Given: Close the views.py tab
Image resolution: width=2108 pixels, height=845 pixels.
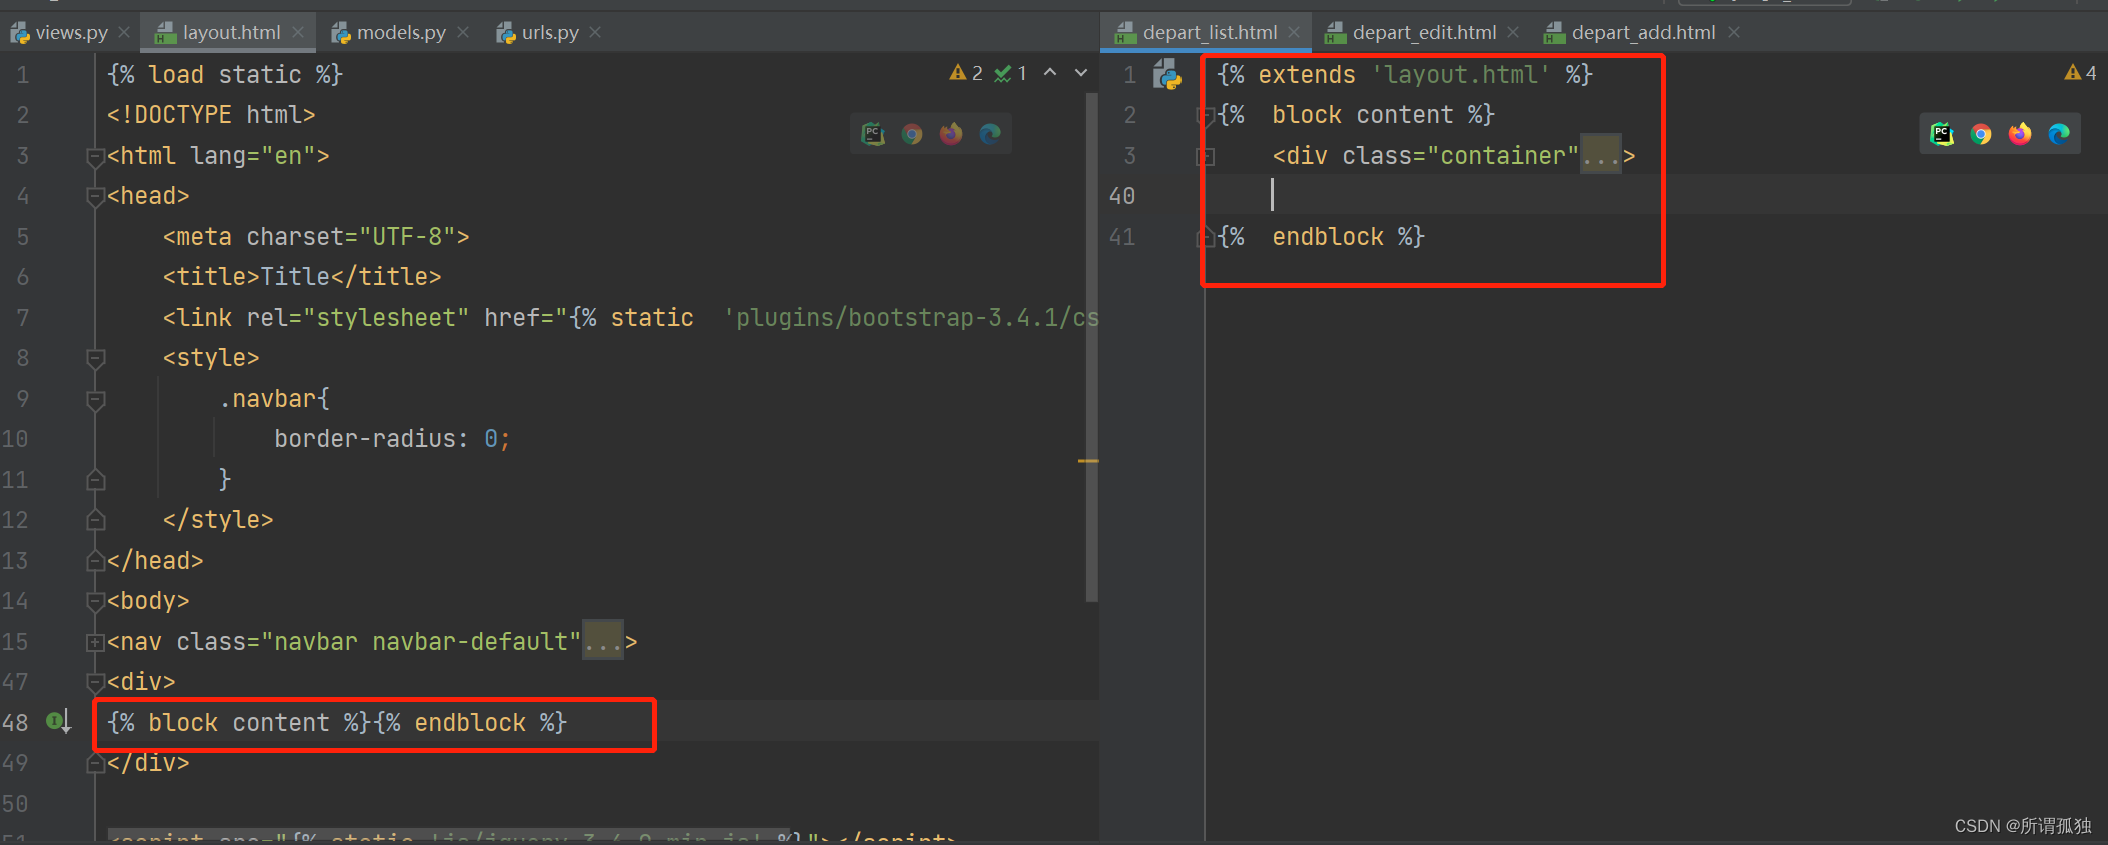Looking at the screenshot, I should click(124, 32).
